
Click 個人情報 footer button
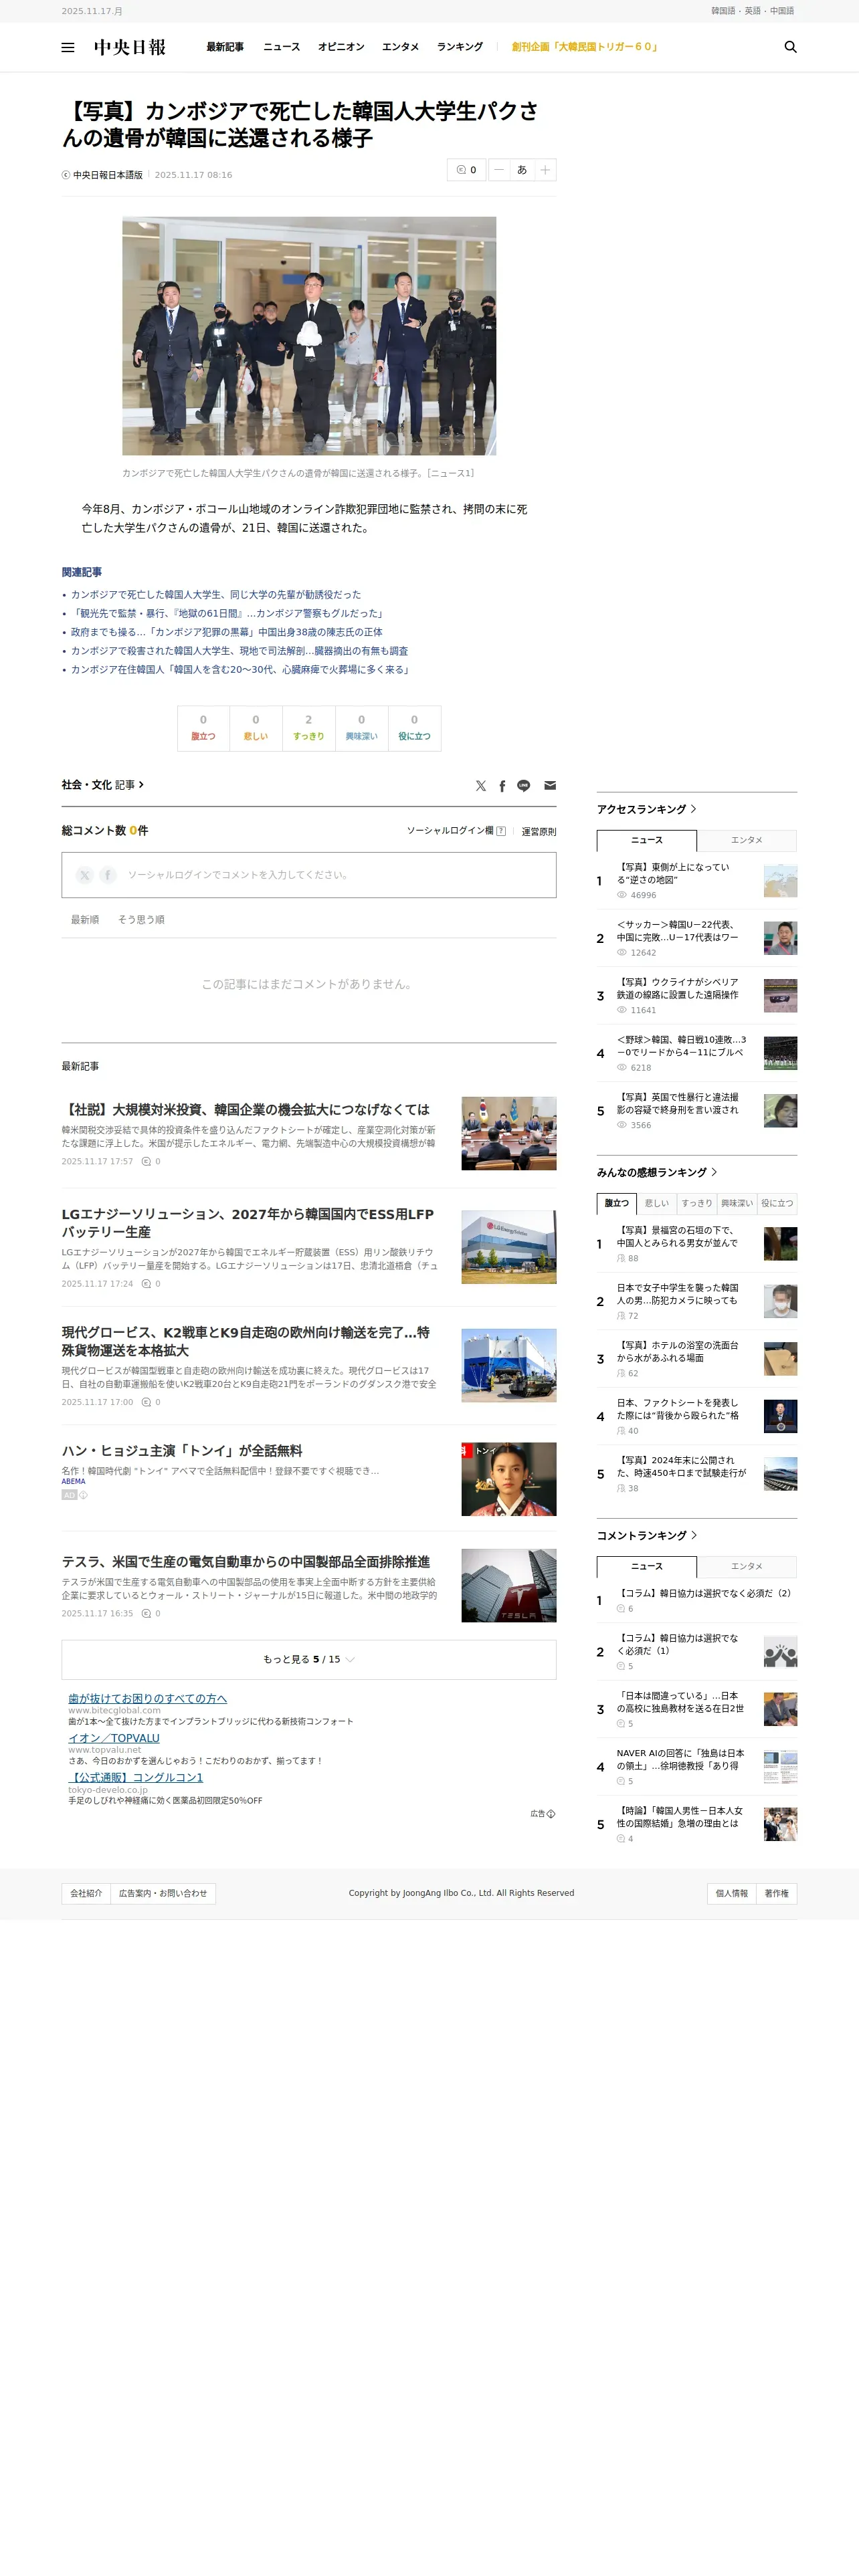click(x=732, y=1893)
